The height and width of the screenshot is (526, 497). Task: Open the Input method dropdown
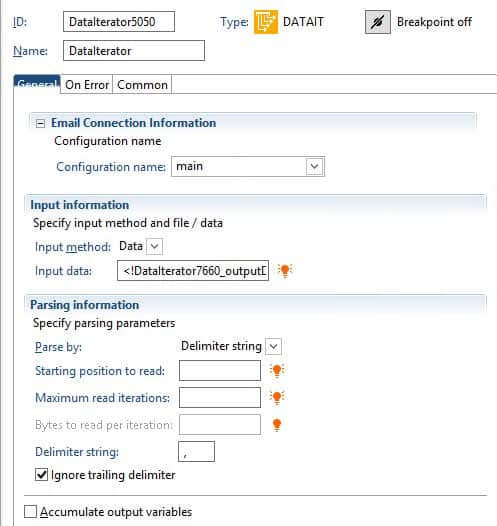155,247
